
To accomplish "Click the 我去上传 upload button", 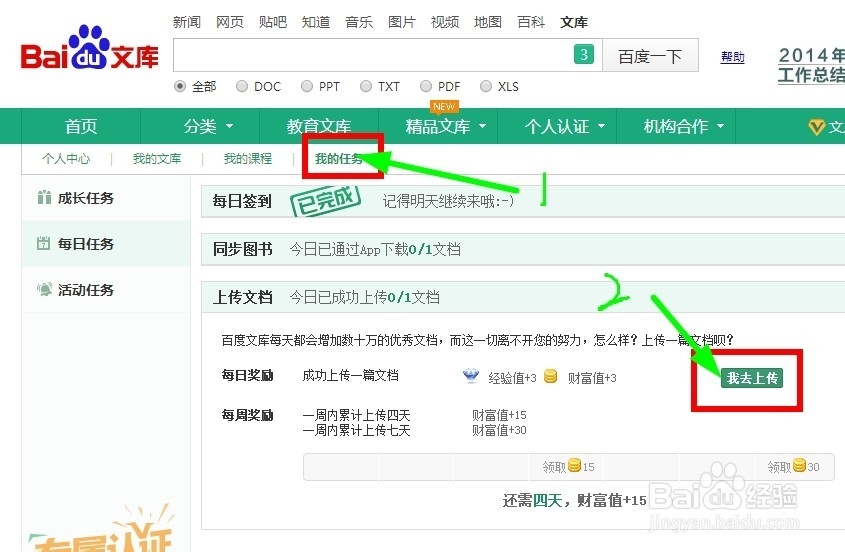I will click(752, 378).
